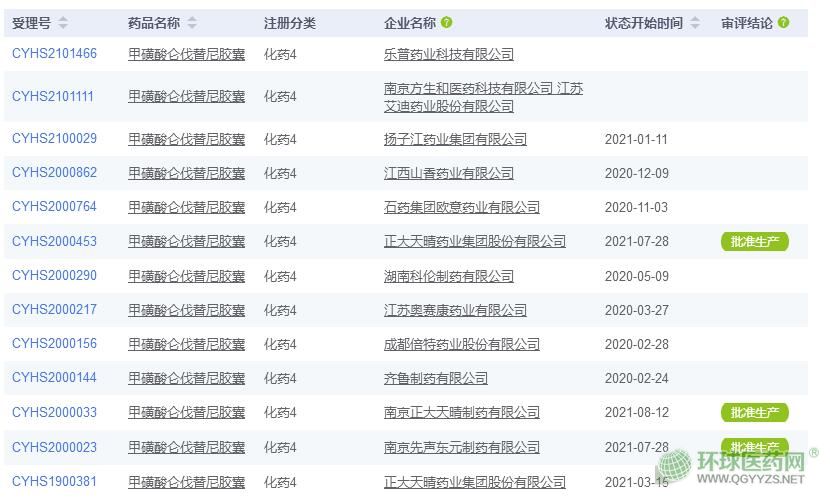Click 批准生产 badge in CYHS2000033 row

click(x=754, y=412)
